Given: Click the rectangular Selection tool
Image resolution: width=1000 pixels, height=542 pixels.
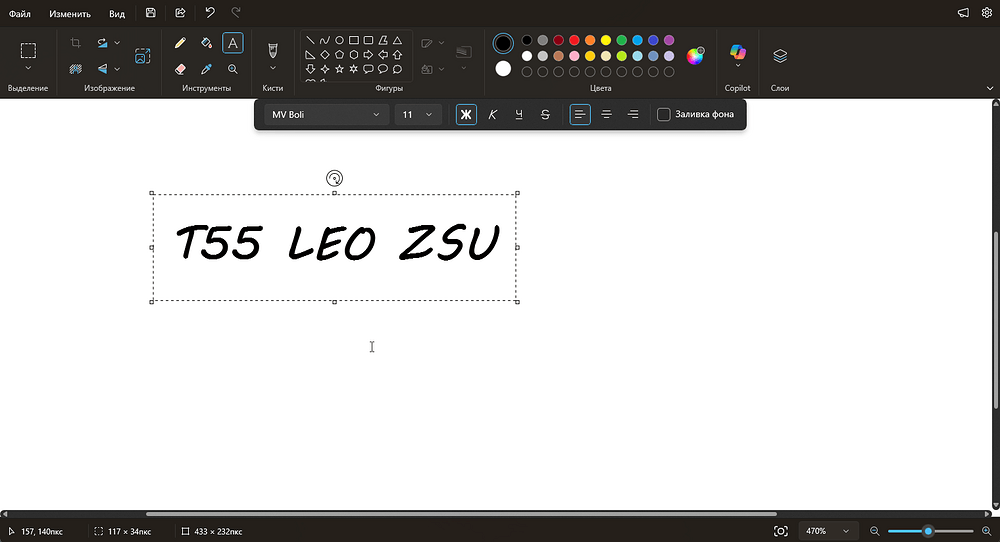Looking at the screenshot, I should (28, 50).
